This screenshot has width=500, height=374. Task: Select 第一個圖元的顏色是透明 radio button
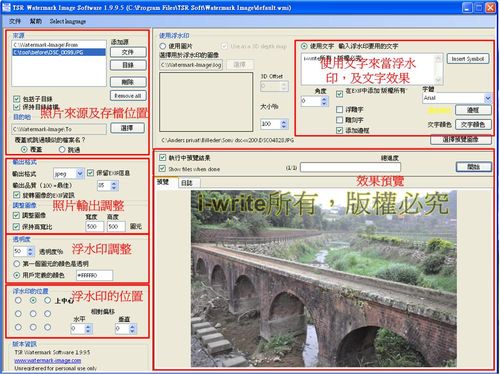pos(17,264)
